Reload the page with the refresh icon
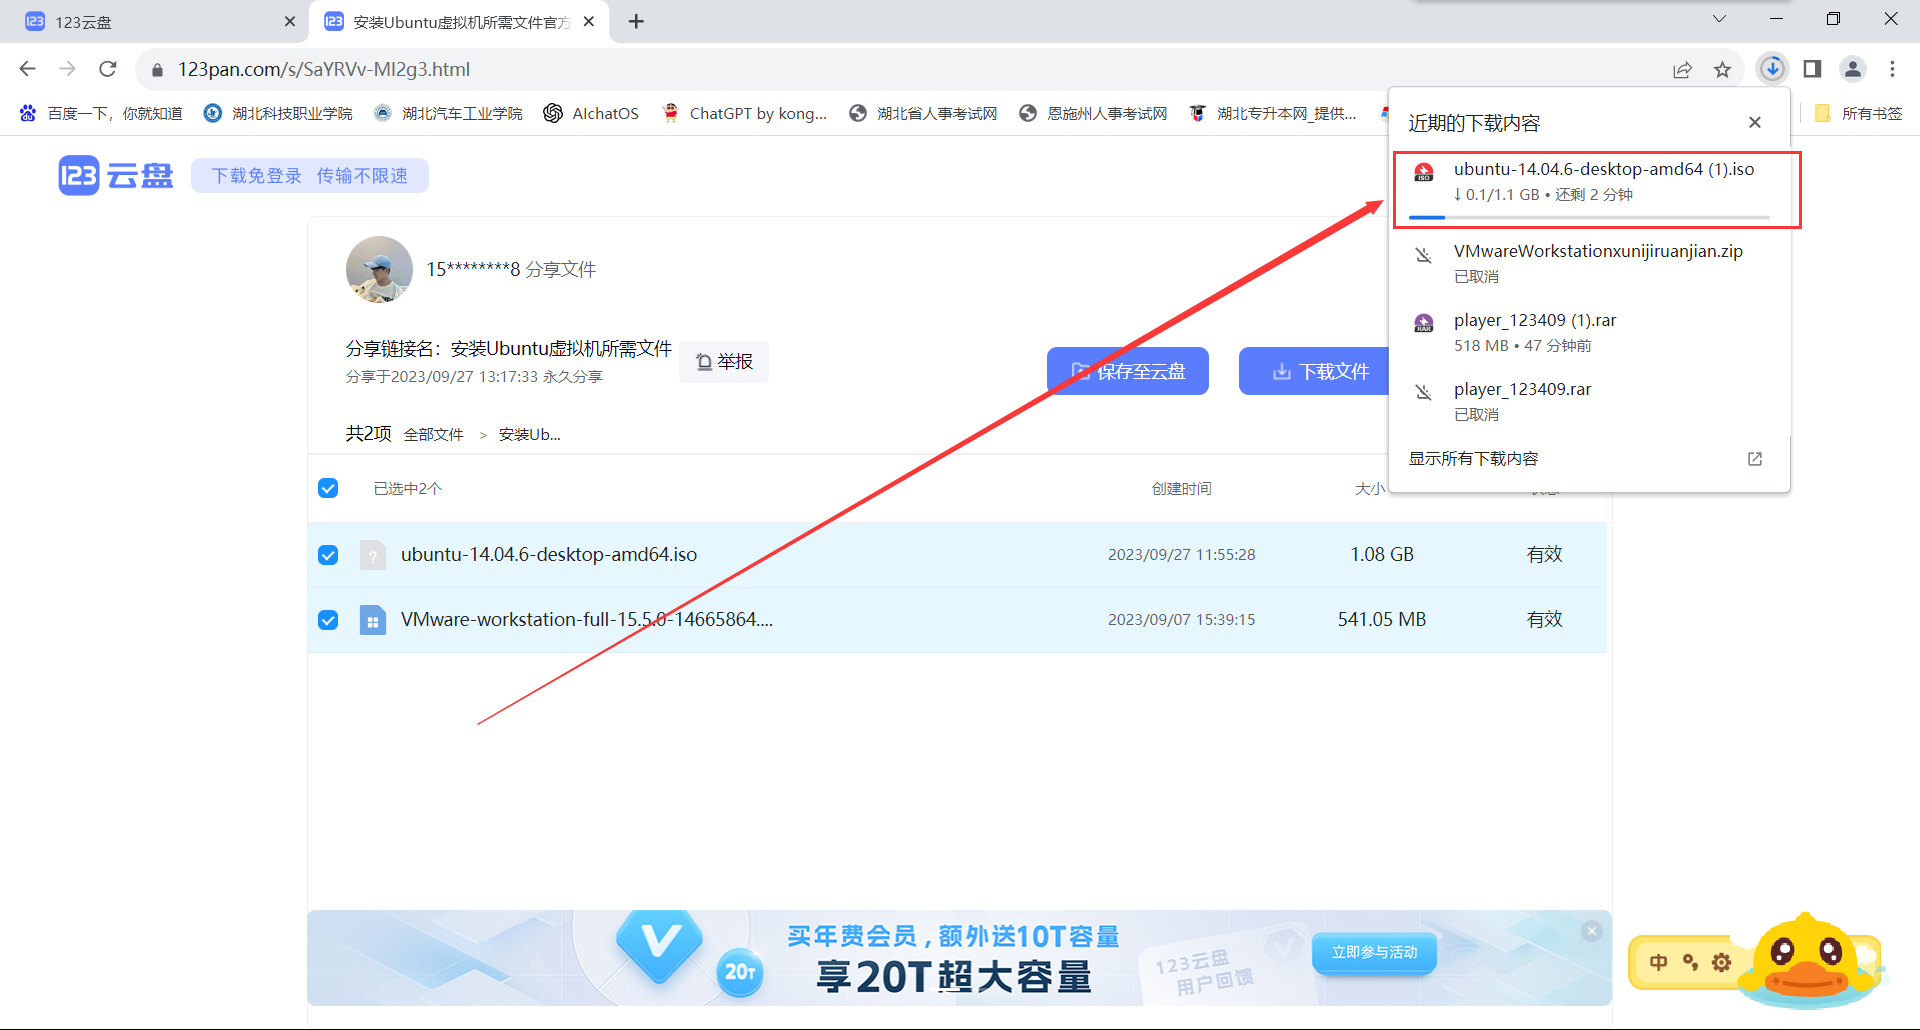The width and height of the screenshot is (1920, 1030). [x=108, y=69]
